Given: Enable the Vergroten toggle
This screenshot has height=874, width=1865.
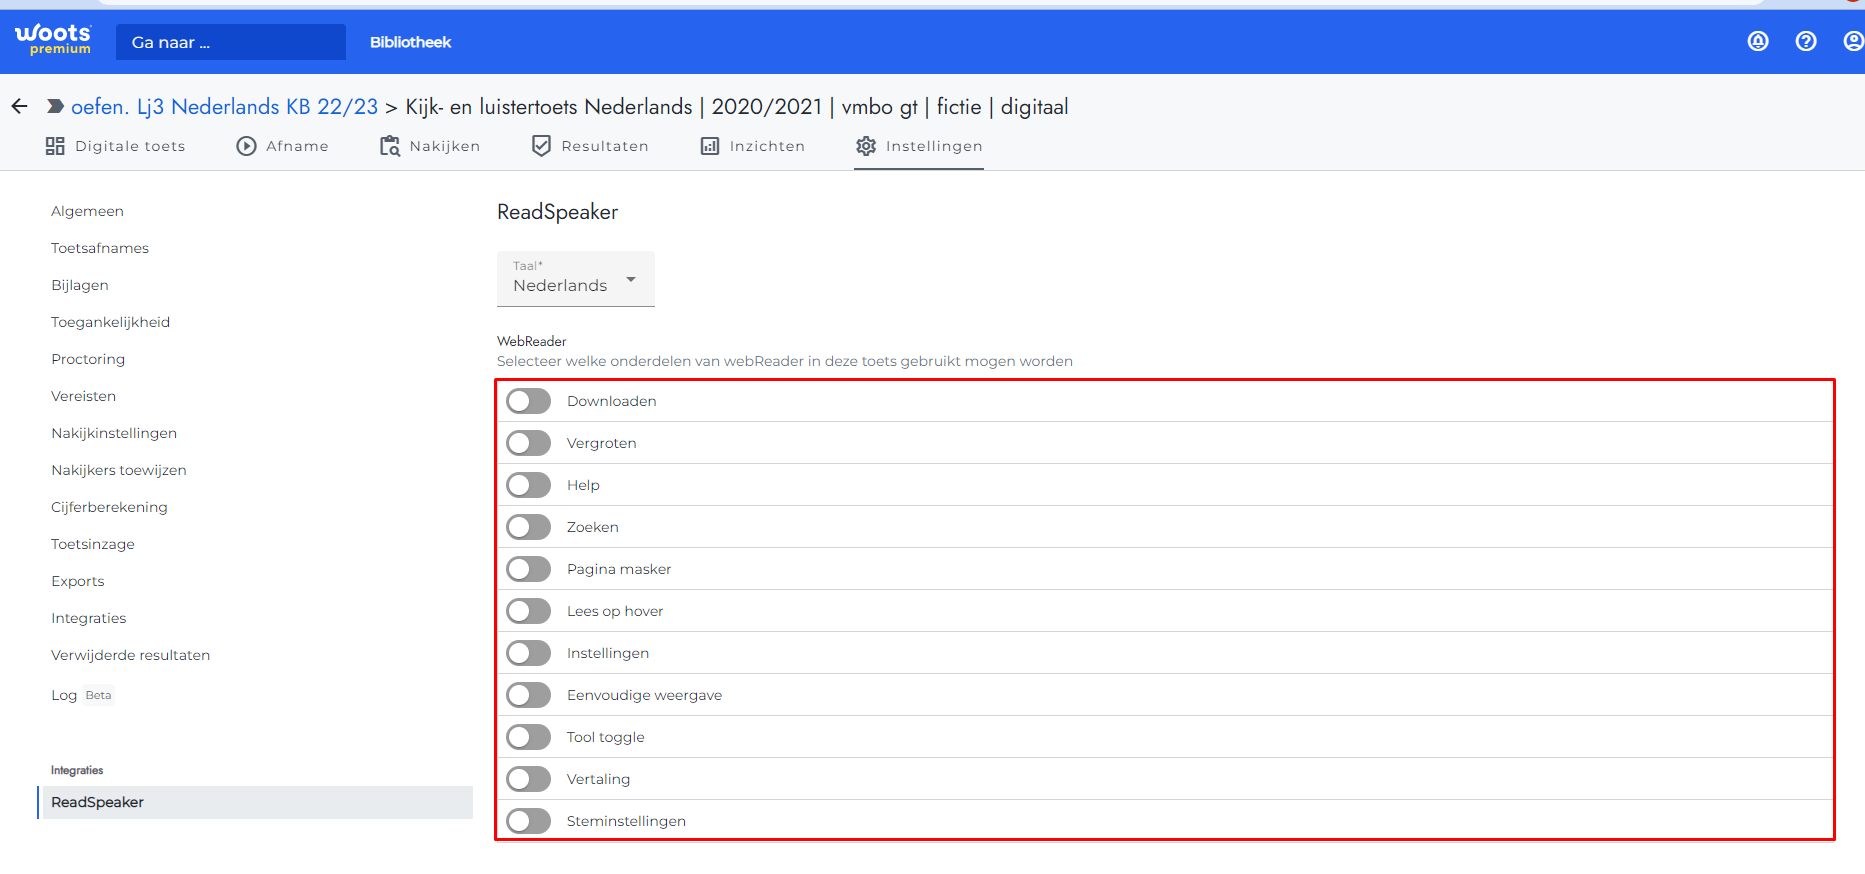Looking at the screenshot, I should 528,443.
